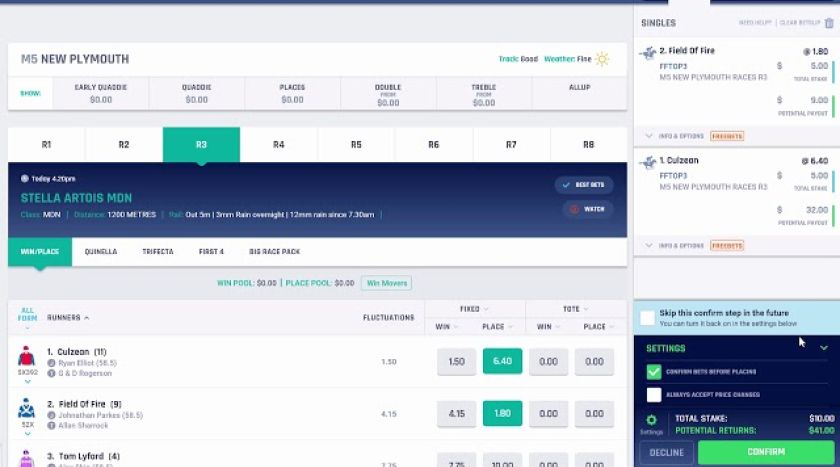Click the Settings gear icon in betslip
The image size is (840, 467).
pos(651,421)
